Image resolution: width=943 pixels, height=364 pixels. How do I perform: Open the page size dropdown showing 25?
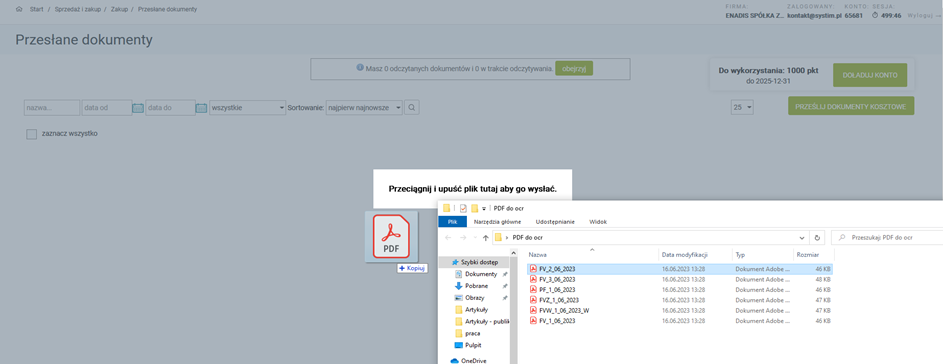742,108
